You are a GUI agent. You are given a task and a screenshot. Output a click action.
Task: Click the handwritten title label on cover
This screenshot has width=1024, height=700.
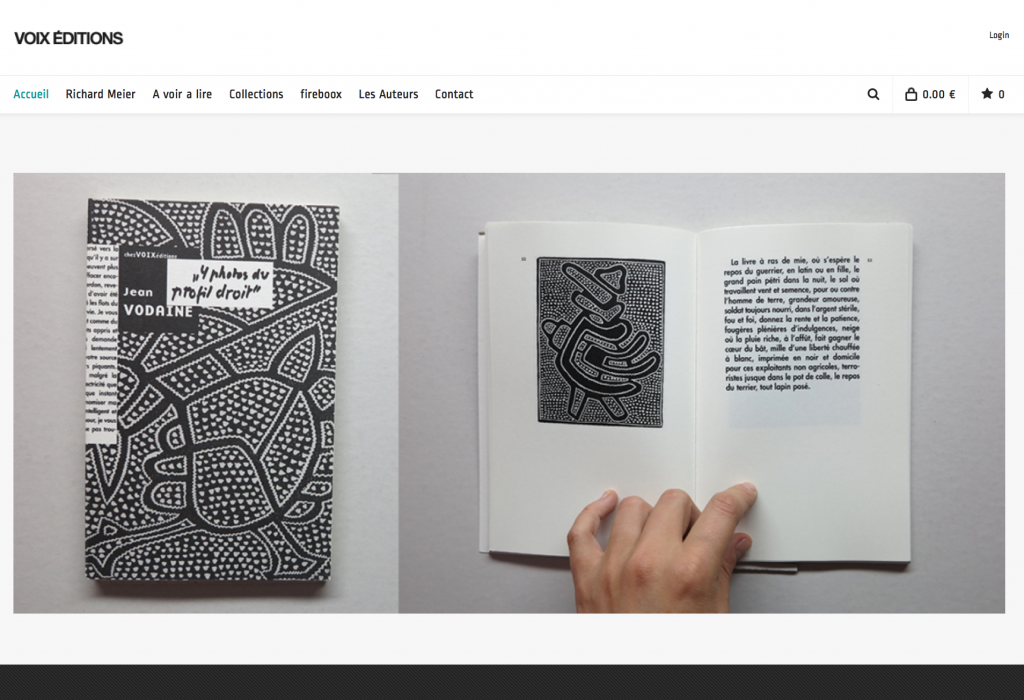[219, 283]
